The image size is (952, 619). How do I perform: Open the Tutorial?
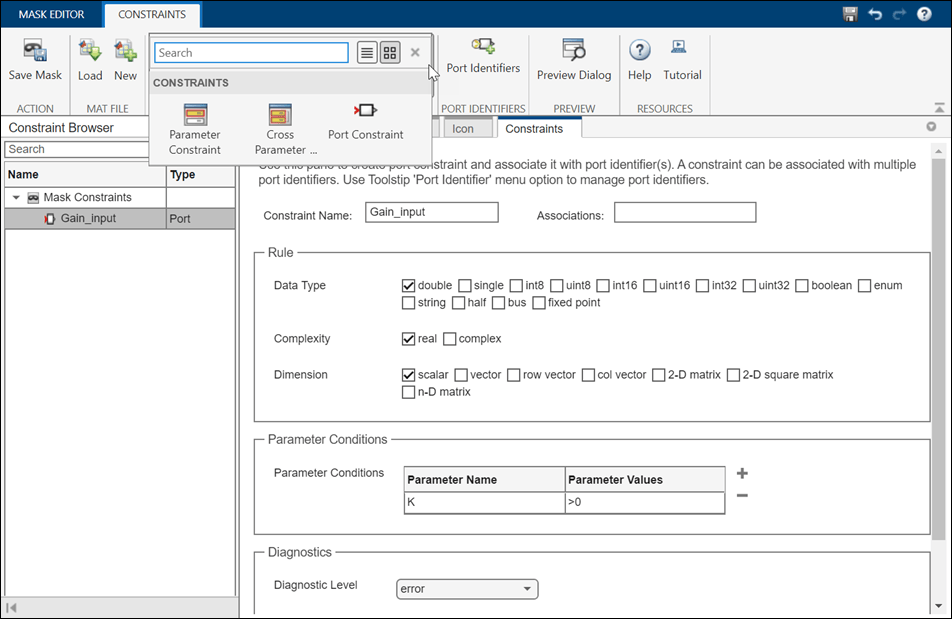(x=682, y=59)
